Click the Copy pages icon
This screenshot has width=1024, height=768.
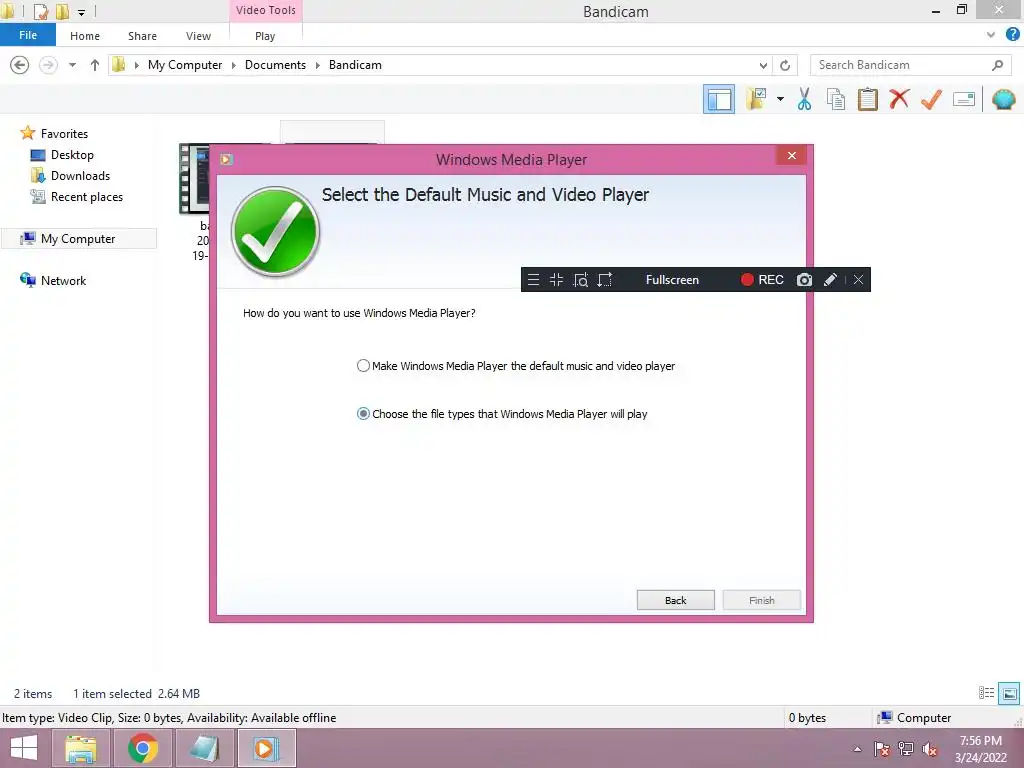tap(835, 99)
